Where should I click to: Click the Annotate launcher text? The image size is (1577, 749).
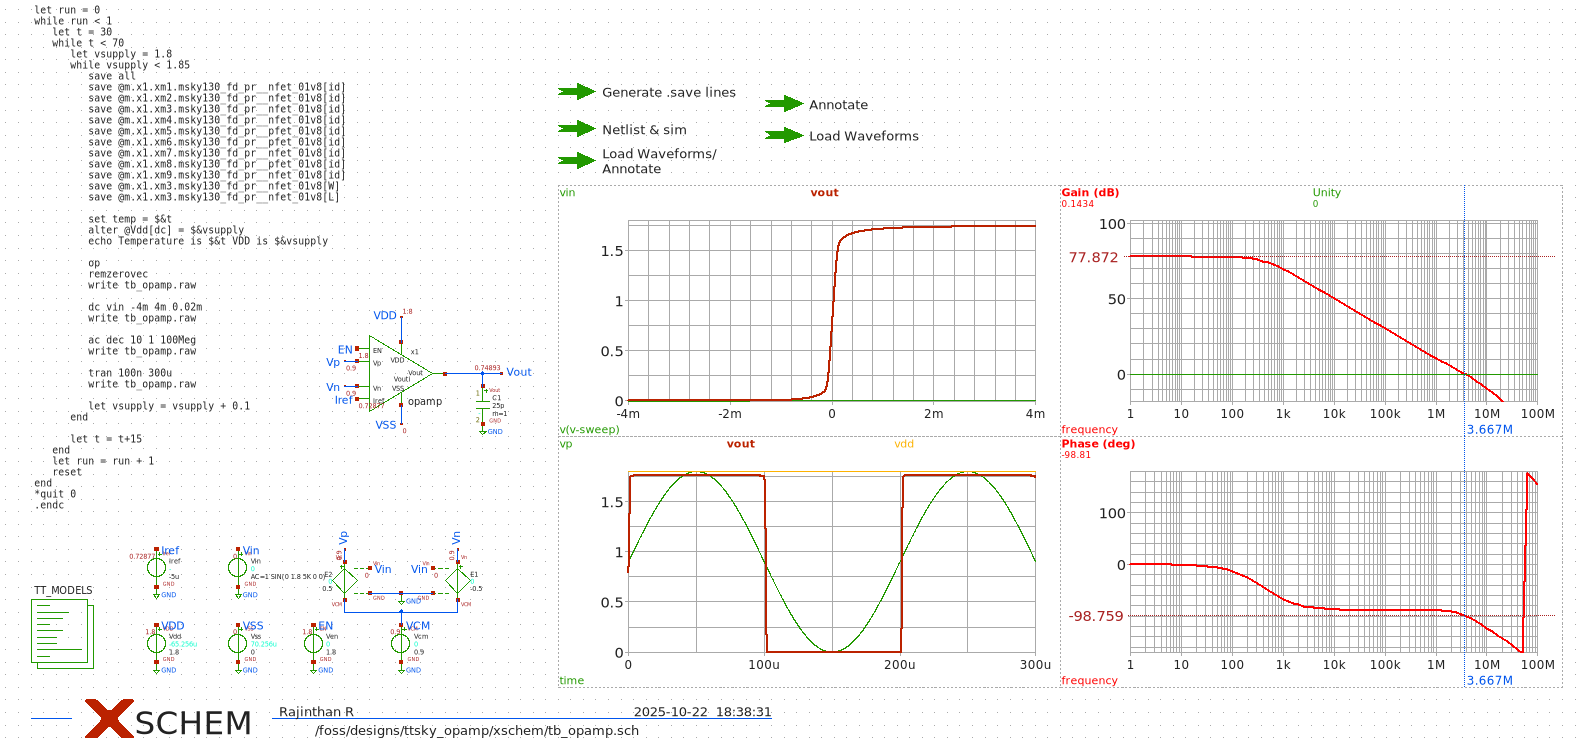click(x=838, y=105)
